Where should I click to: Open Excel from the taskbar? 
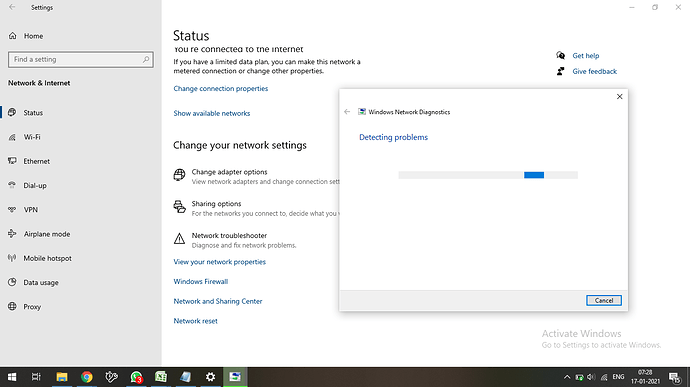(x=161, y=377)
